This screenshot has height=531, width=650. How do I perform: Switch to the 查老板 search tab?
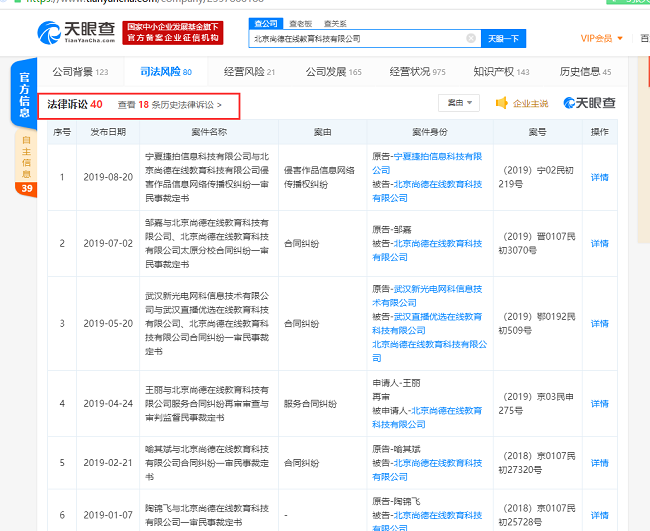[x=301, y=24]
